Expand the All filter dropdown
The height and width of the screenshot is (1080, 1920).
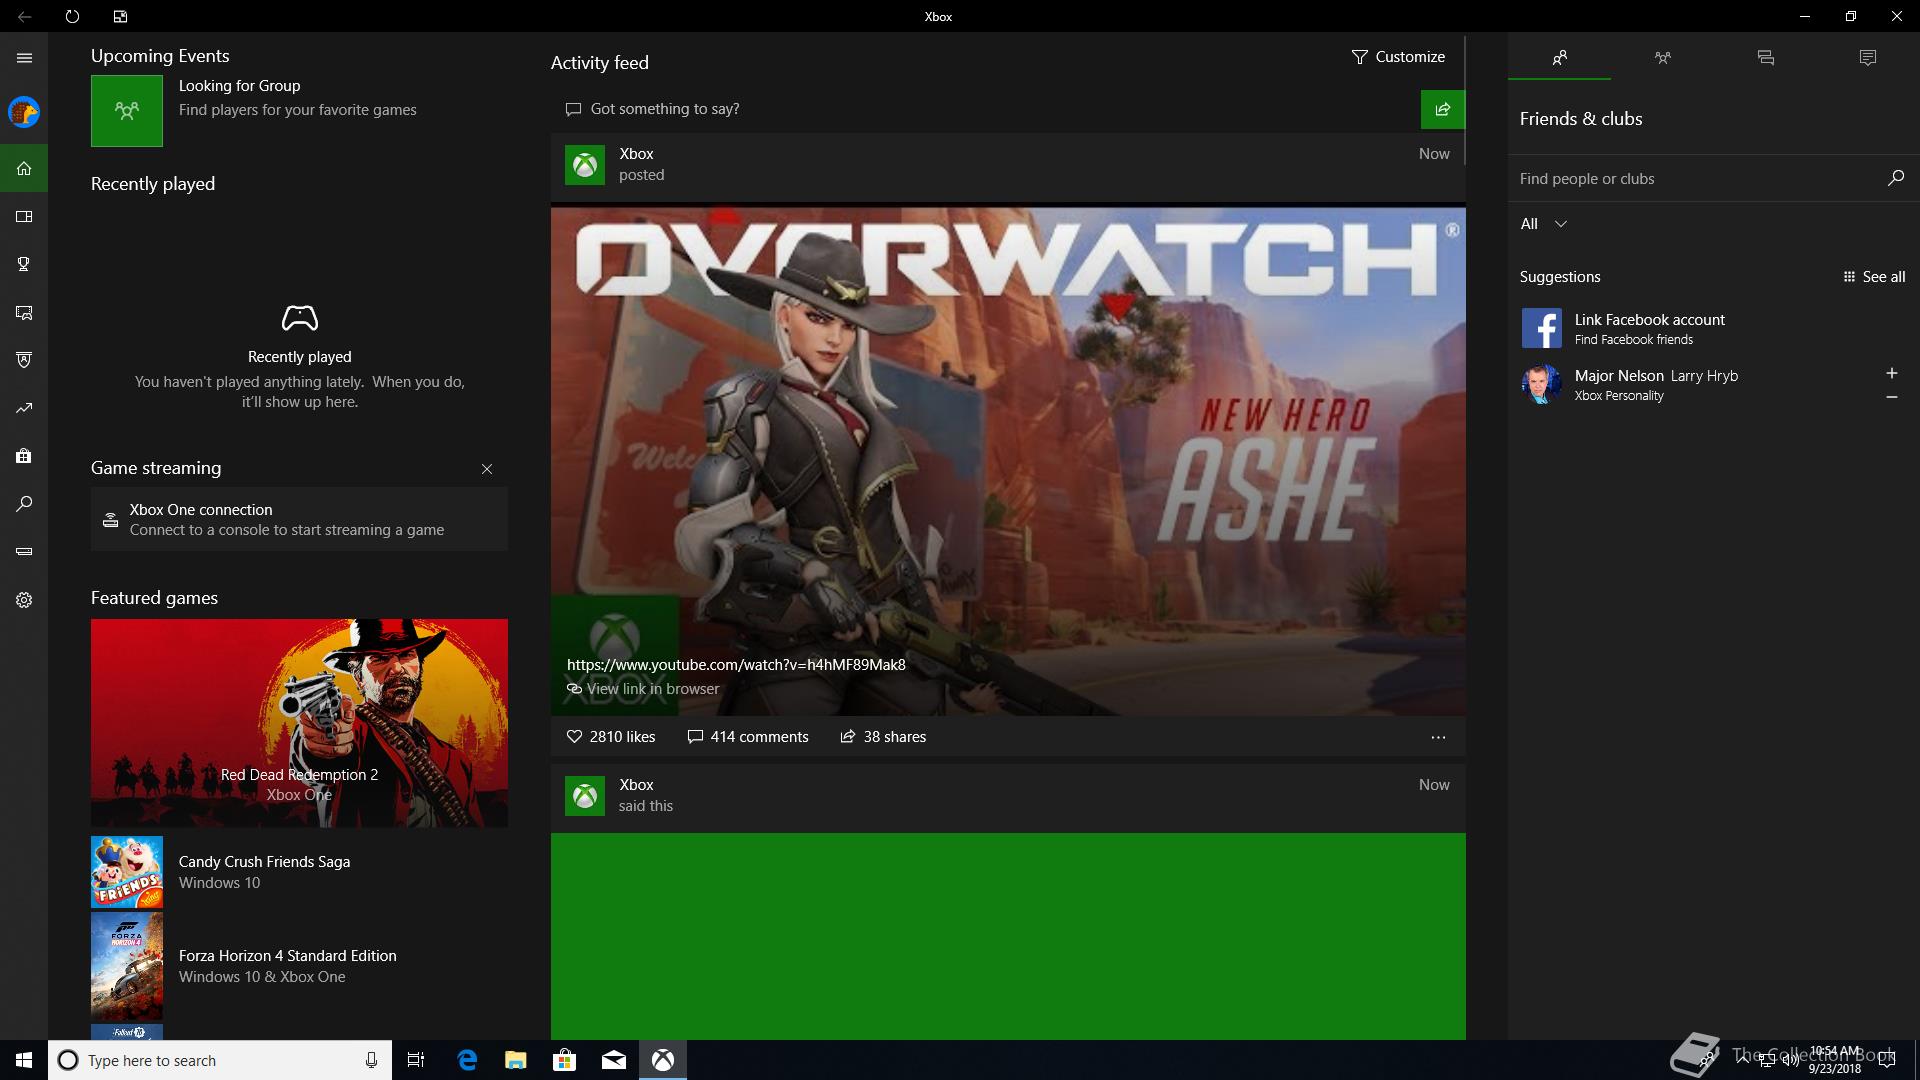click(1543, 224)
